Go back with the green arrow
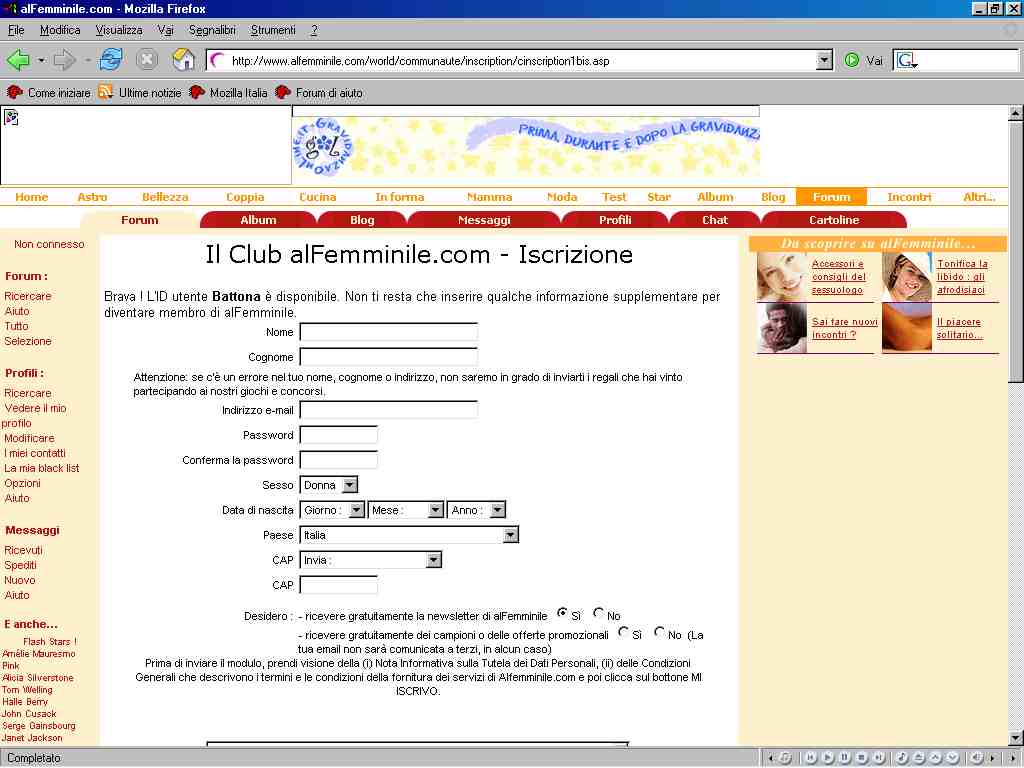The width and height of the screenshot is (1024, 768). coord(18,60)
